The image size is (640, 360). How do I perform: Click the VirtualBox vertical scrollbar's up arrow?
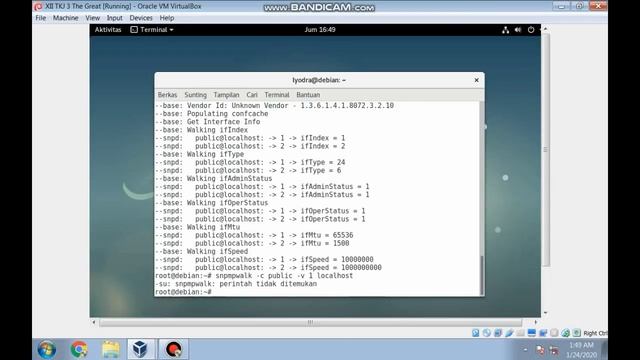click(x=546, y=29)
